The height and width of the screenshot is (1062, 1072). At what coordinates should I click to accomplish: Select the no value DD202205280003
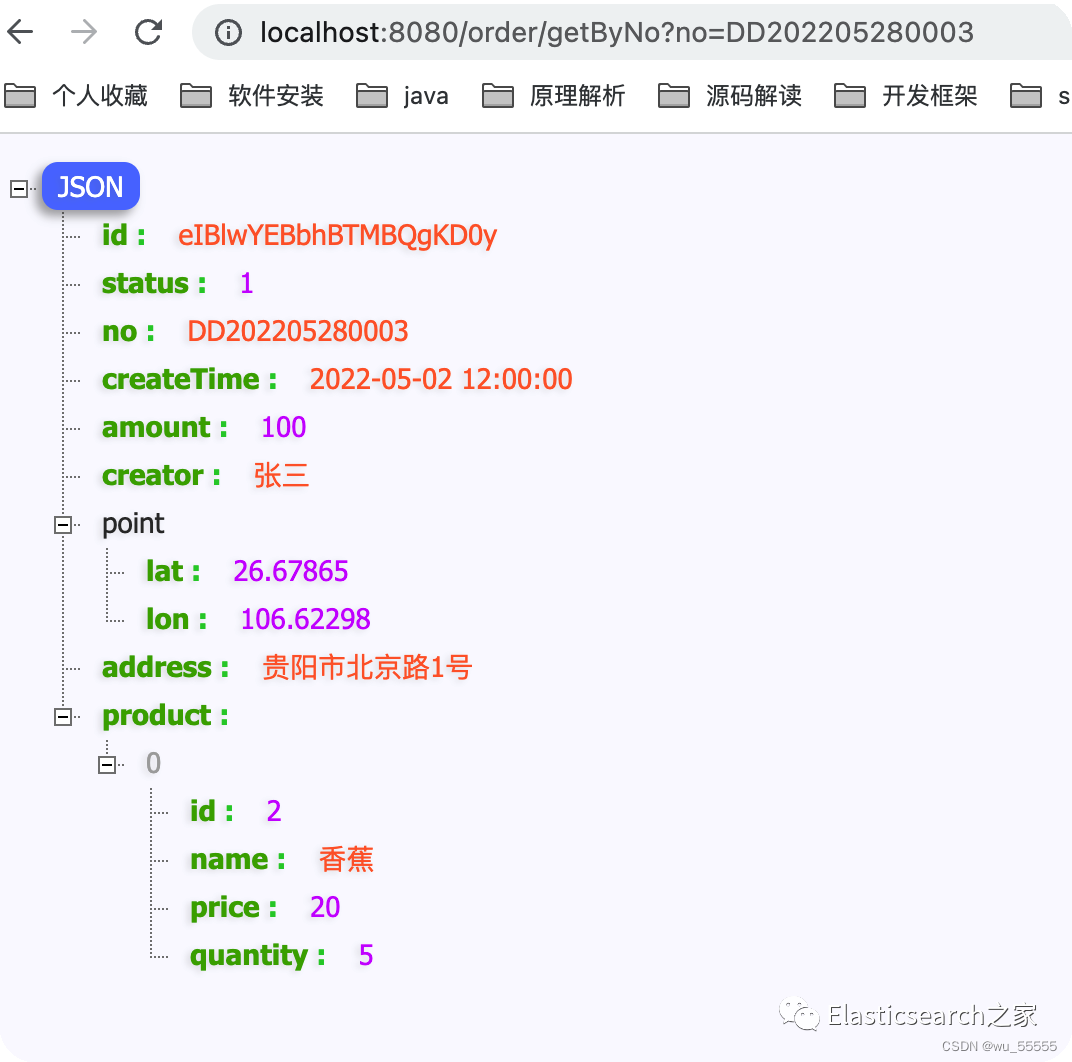pyautogui.click(x=297, y=331)
